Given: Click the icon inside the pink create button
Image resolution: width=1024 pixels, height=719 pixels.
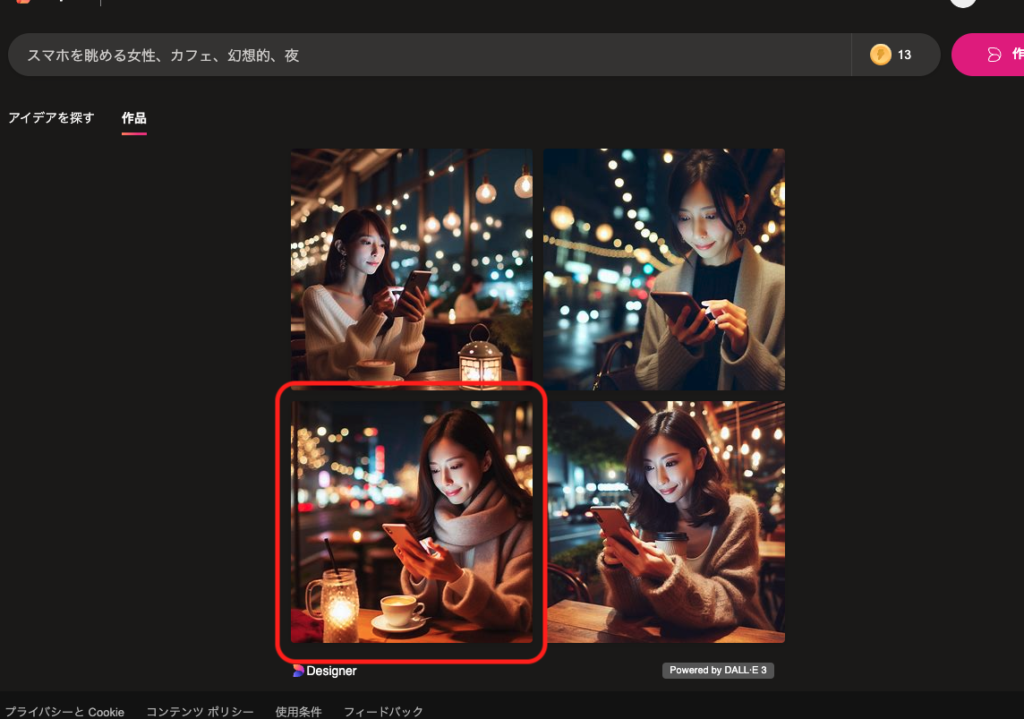Looking at the screenshot, I should [x=994, y=55].
